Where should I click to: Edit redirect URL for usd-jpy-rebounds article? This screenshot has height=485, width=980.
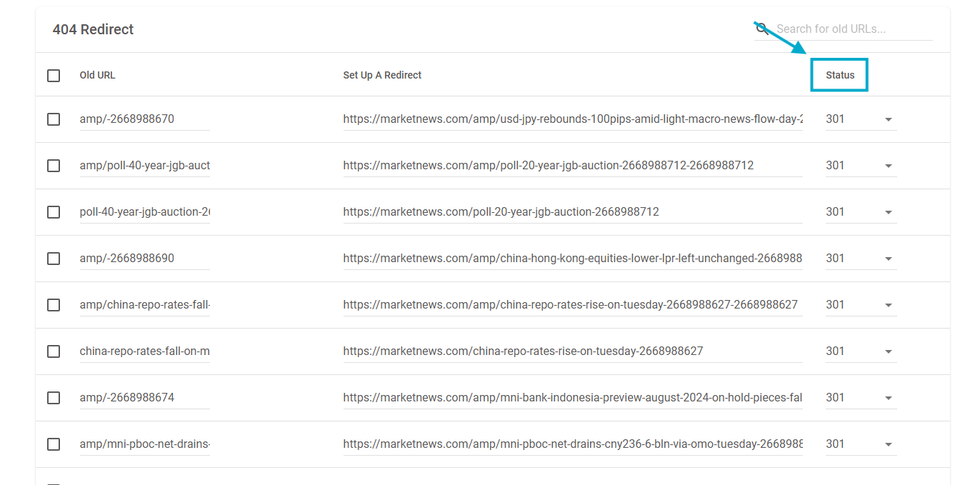[572, 119]
